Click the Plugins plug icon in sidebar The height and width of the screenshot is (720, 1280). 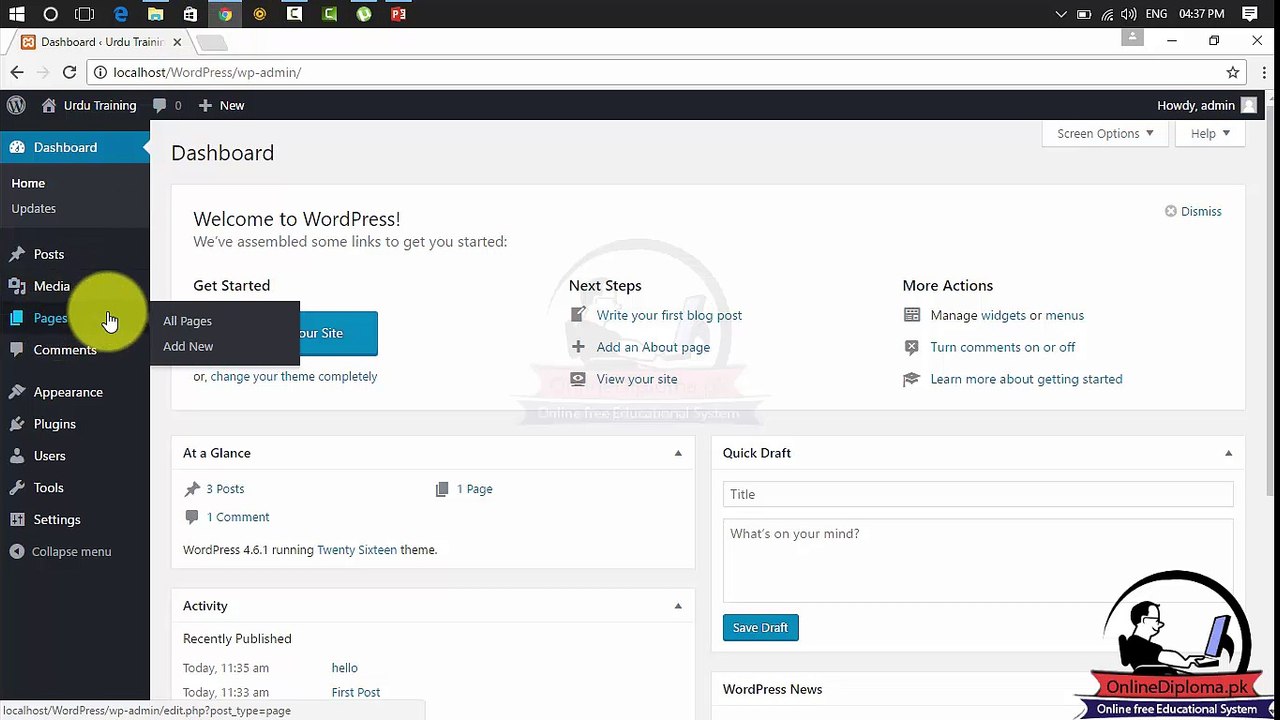click(17, 424)
